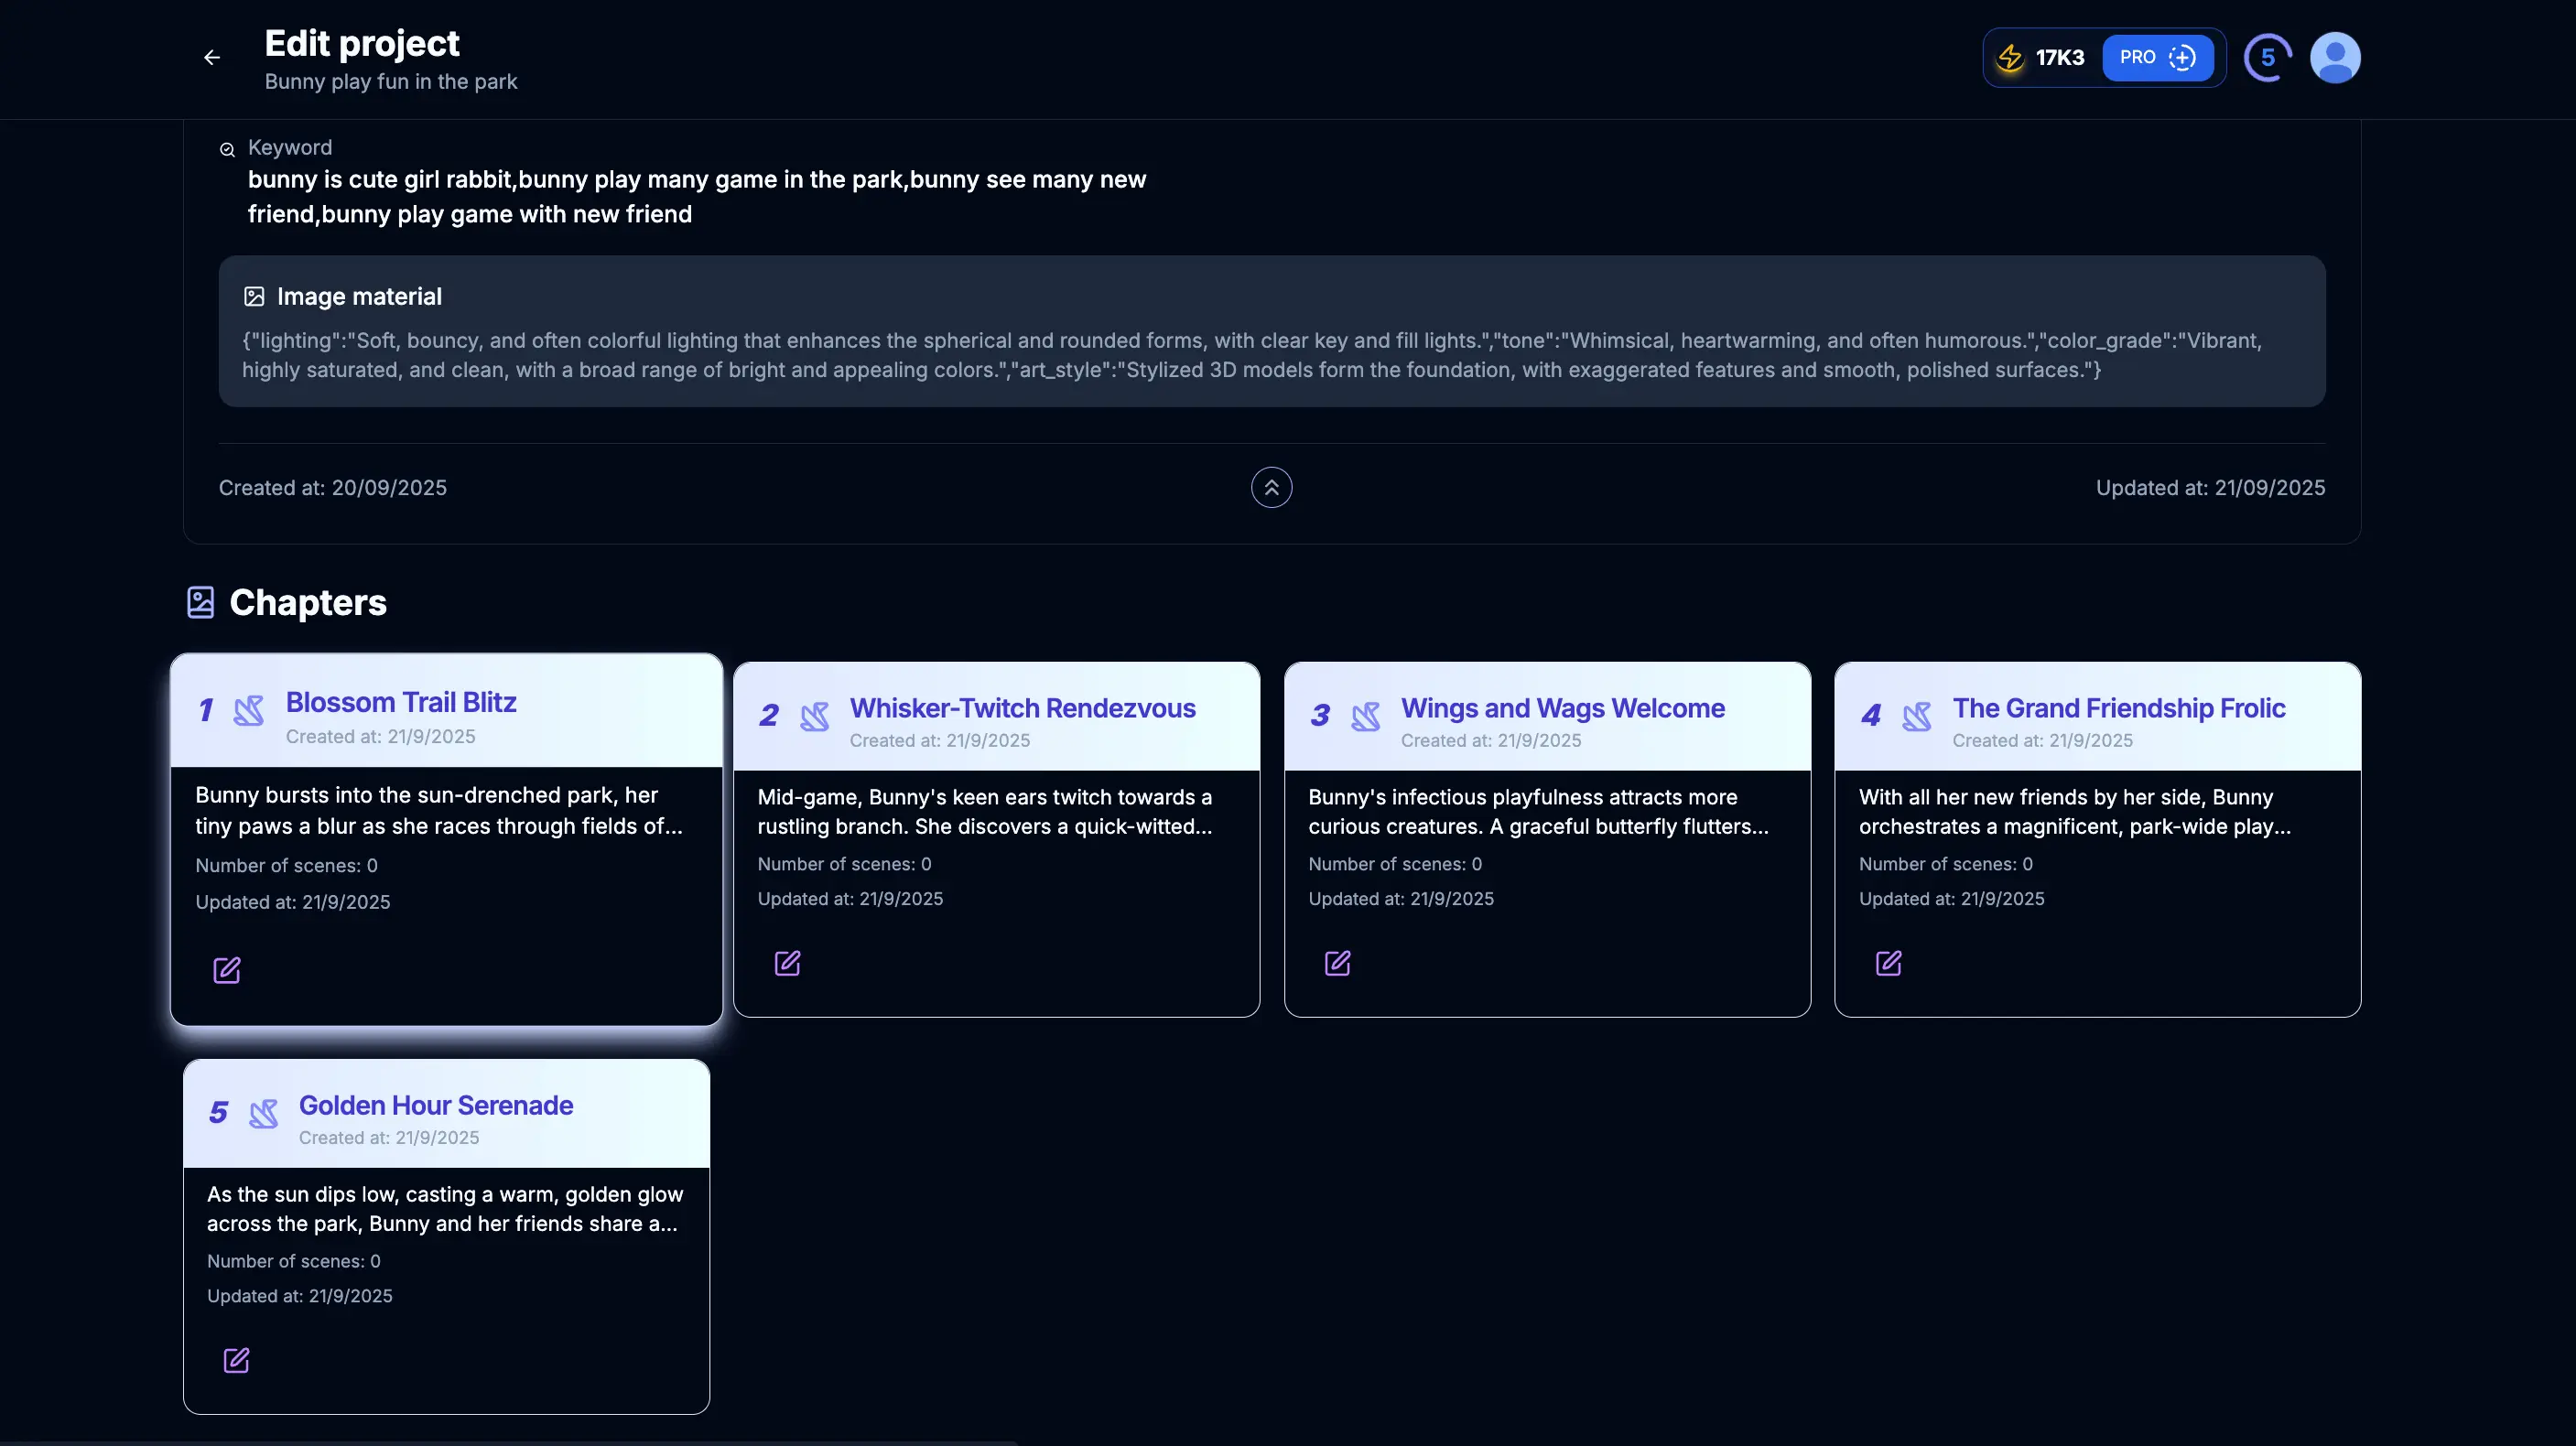The width and height of the screenshot is (2576, 1446).
Task: Edit the Blossom Trail Blitz chapter
Action: pyautogui.click(x=227, y=970)
